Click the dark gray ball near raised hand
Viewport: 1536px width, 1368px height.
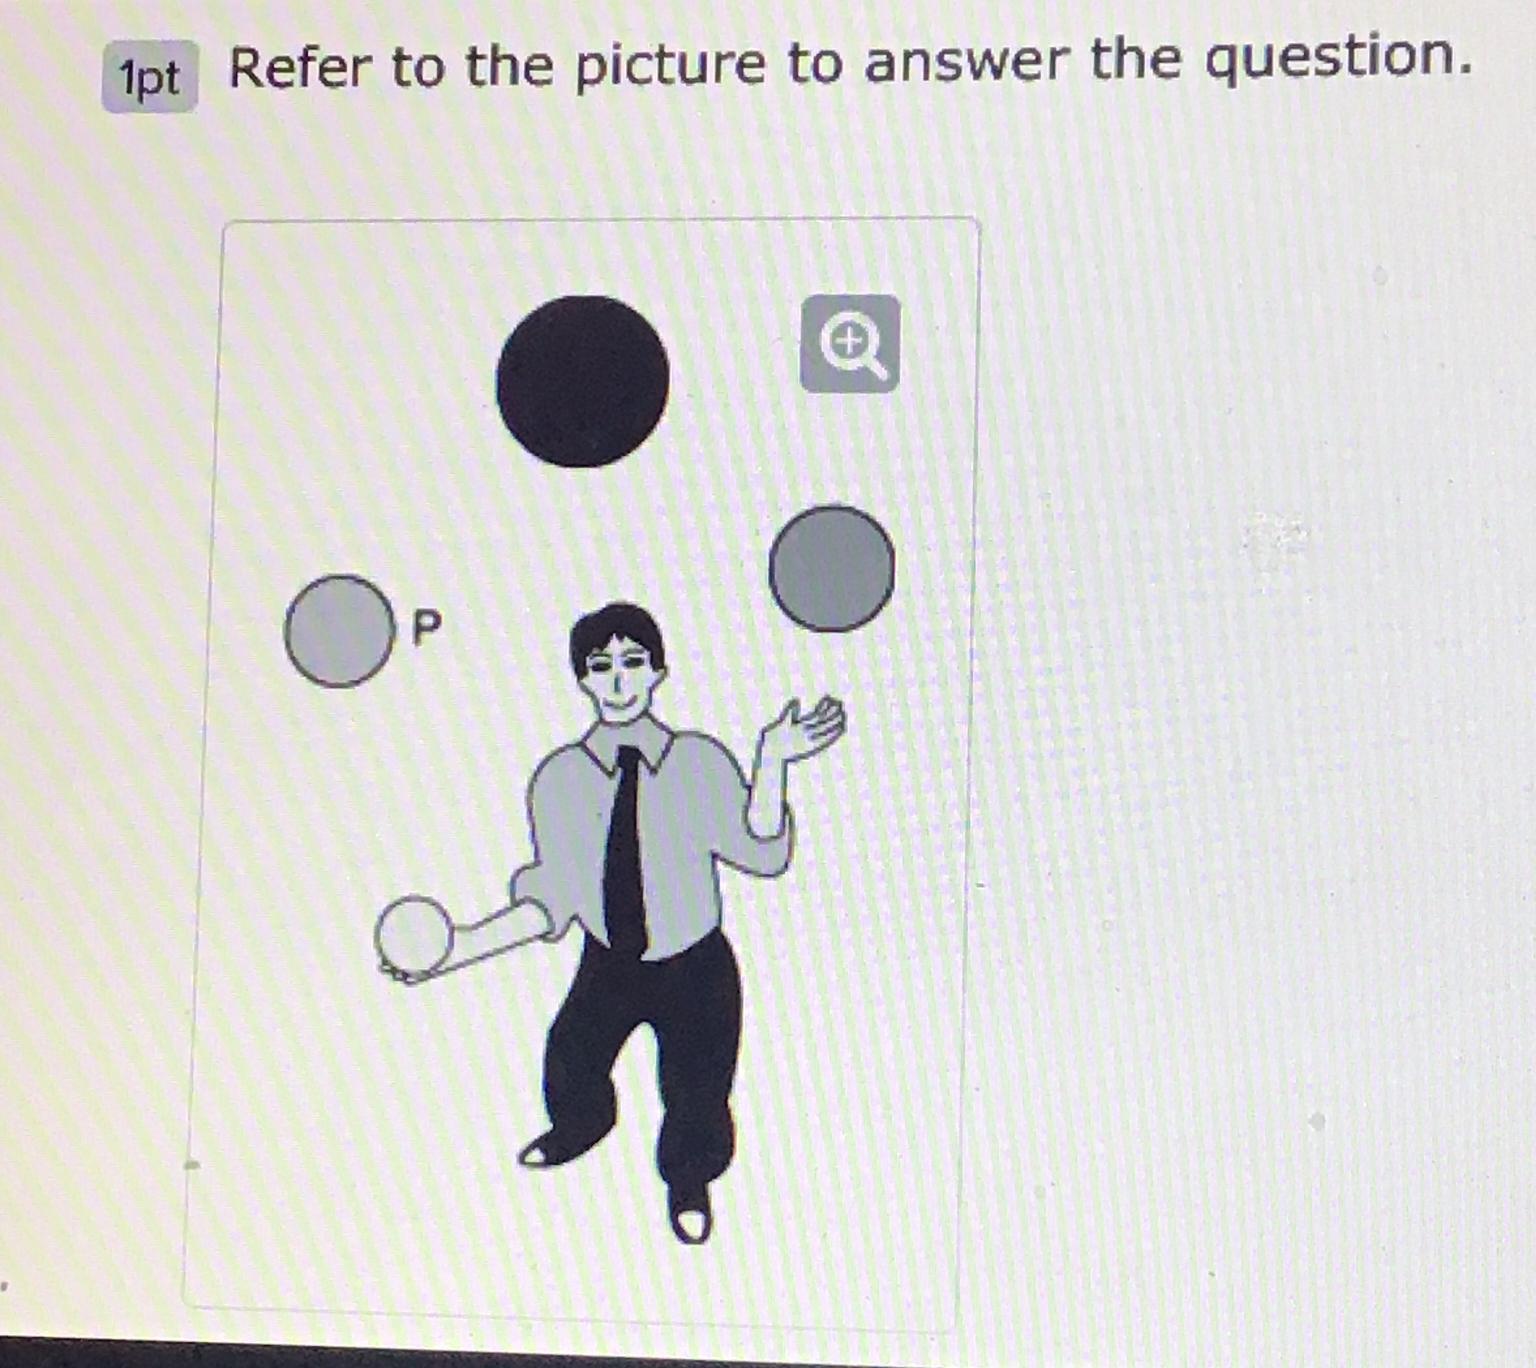click(832, 568)
